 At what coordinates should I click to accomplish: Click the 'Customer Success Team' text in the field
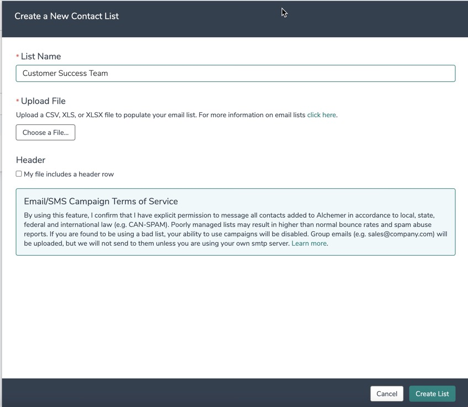point(65,73)
